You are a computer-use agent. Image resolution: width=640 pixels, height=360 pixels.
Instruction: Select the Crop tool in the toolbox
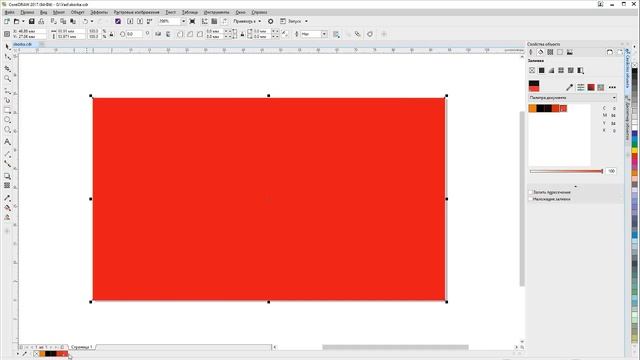7,68
